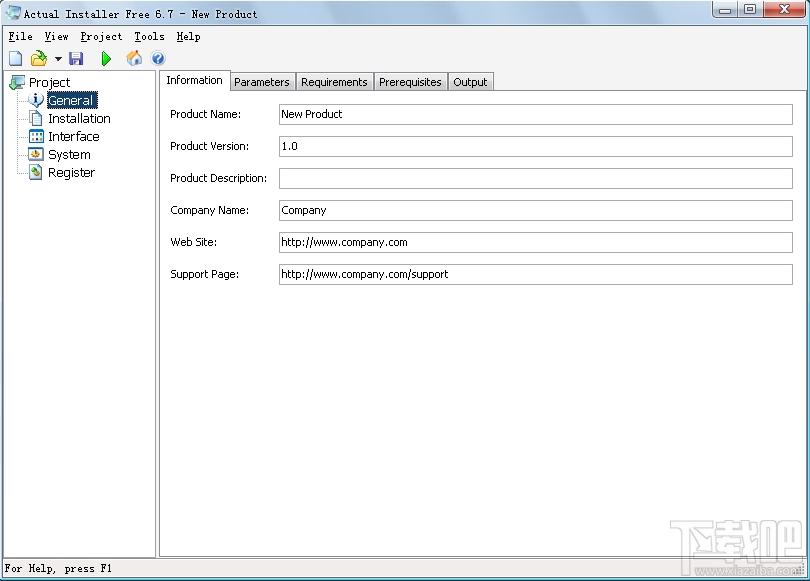Select the Interface section in tree

tap(73, 137)
